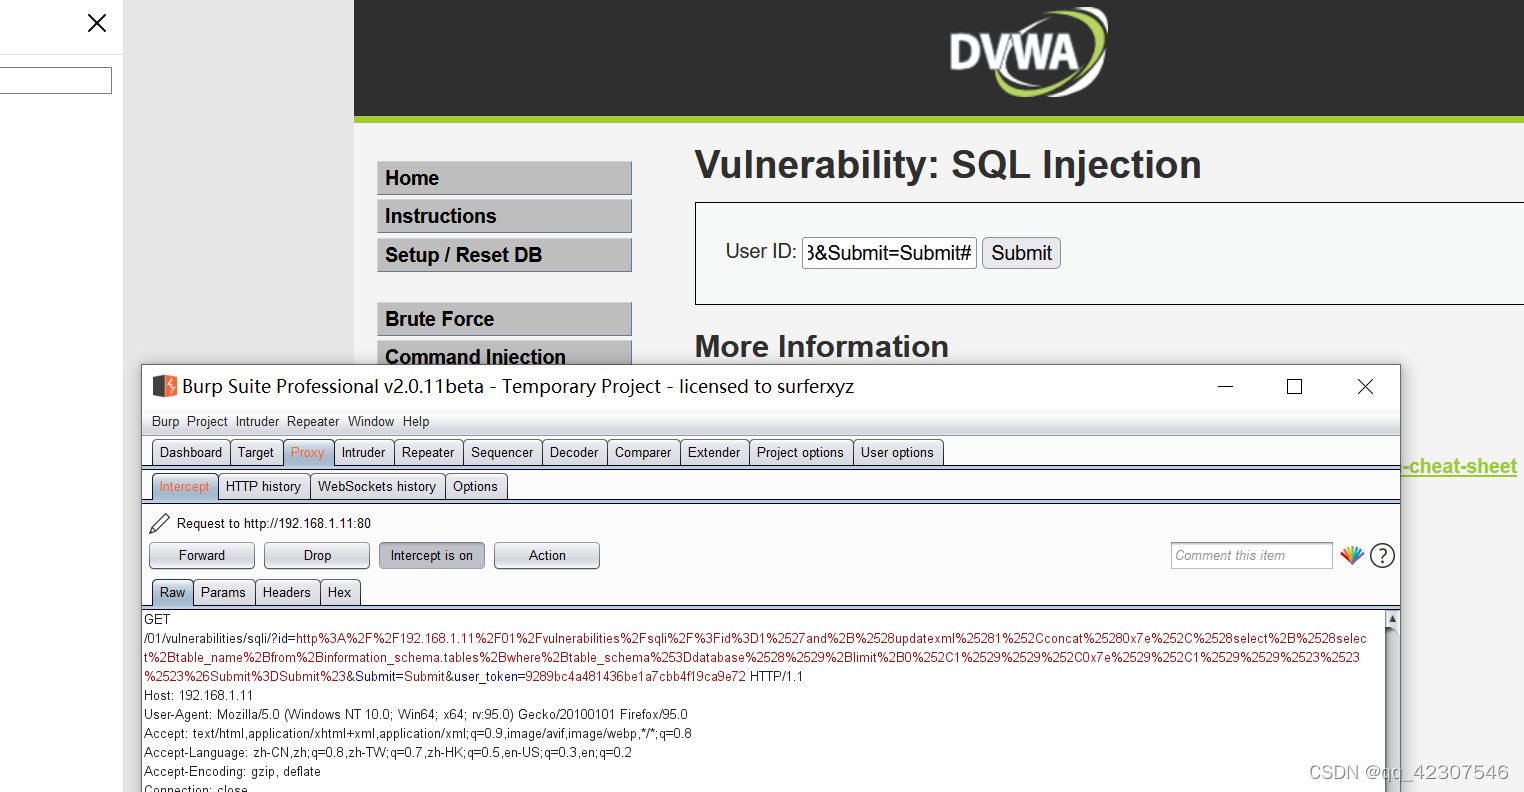Open the Window menu
The width and height of the screenshot is (1524, 792).
pyautogui.click(x=371, y=421)
